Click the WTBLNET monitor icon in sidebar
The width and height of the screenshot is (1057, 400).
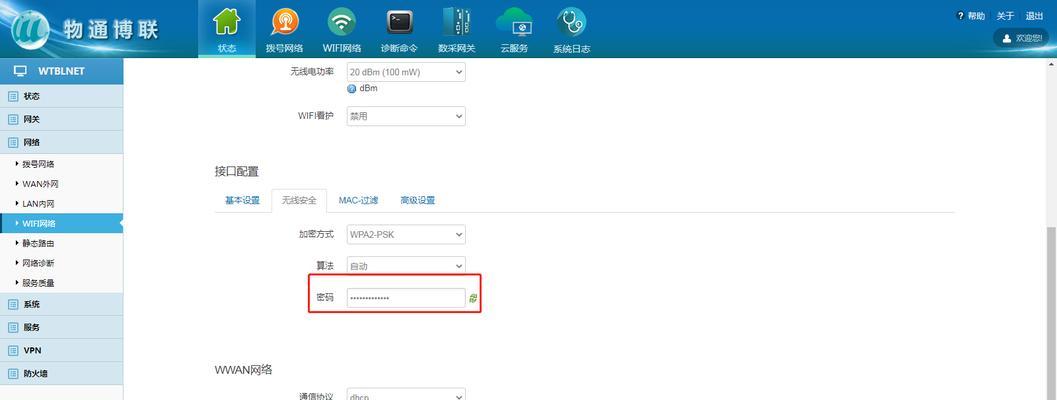20,71
